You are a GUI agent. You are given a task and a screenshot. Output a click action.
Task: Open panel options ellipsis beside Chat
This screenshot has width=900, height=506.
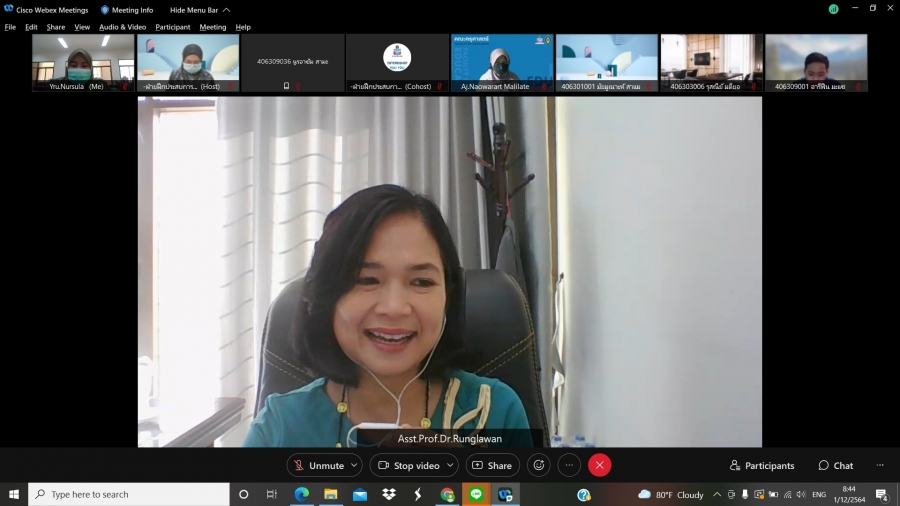[x=880, y=465]
